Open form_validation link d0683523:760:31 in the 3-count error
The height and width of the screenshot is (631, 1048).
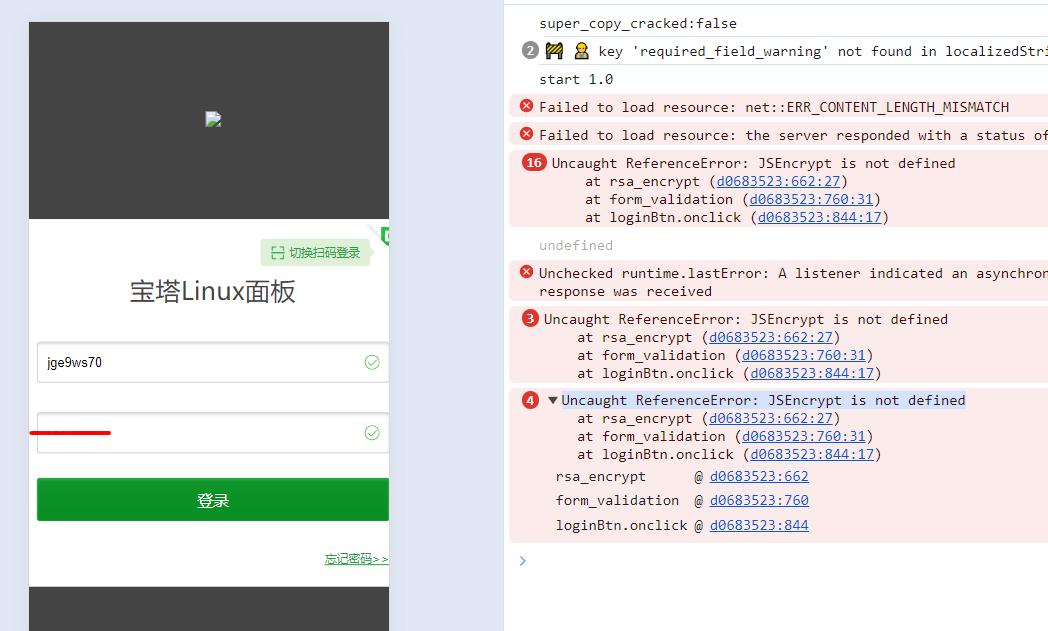tap(803, 356)
